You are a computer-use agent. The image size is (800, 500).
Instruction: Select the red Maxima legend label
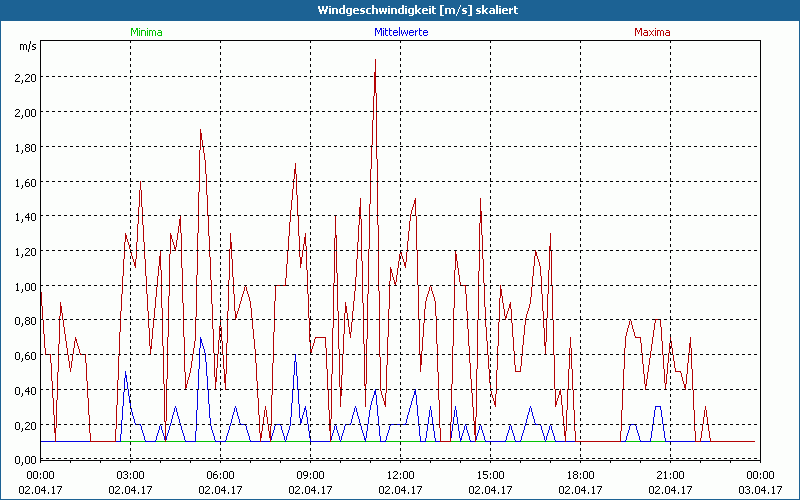coord(652,32)
